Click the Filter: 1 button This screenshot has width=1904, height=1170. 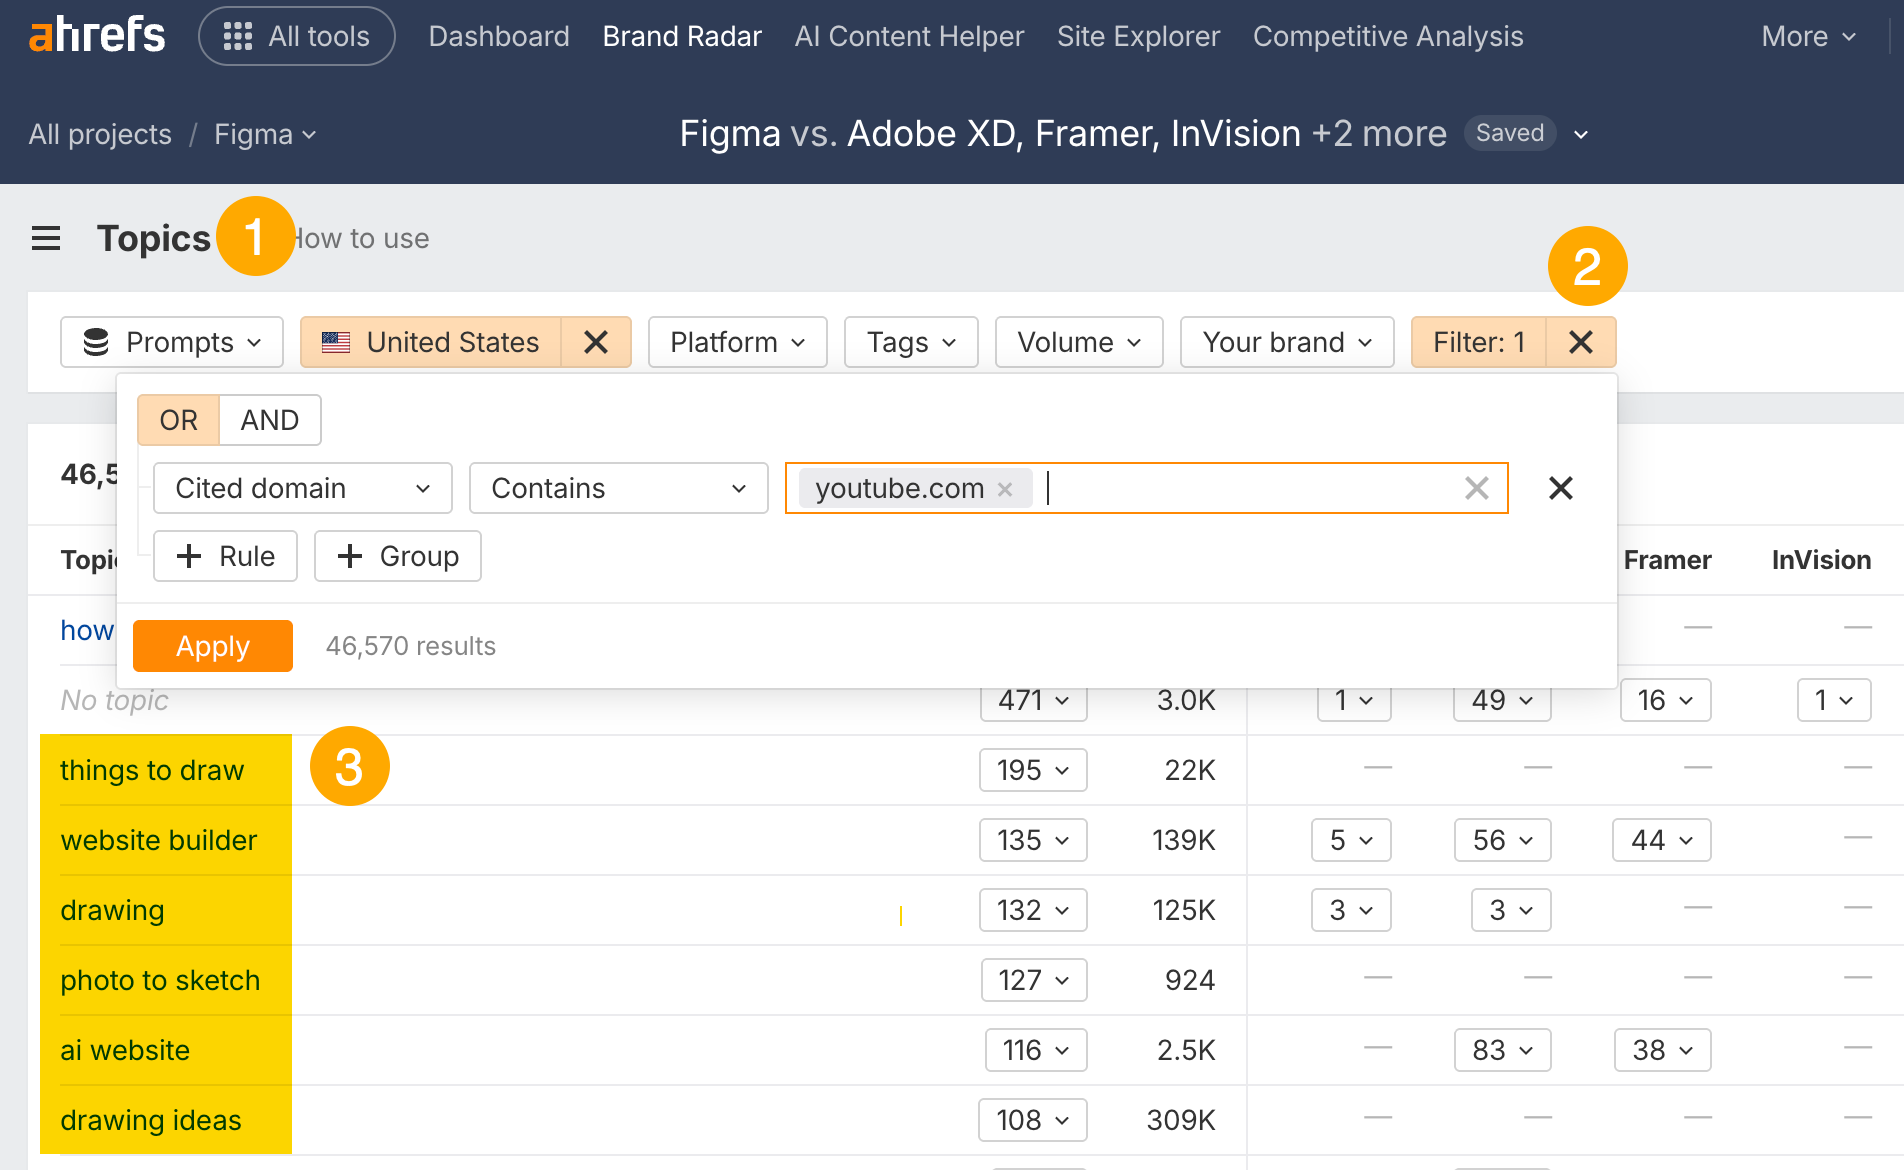pos(1479,342)
